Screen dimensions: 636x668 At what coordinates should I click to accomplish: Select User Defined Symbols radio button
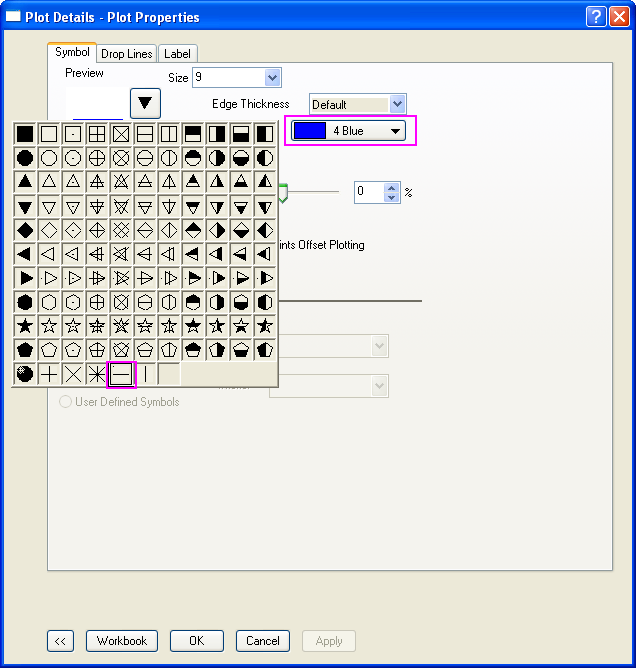(67, 402)
